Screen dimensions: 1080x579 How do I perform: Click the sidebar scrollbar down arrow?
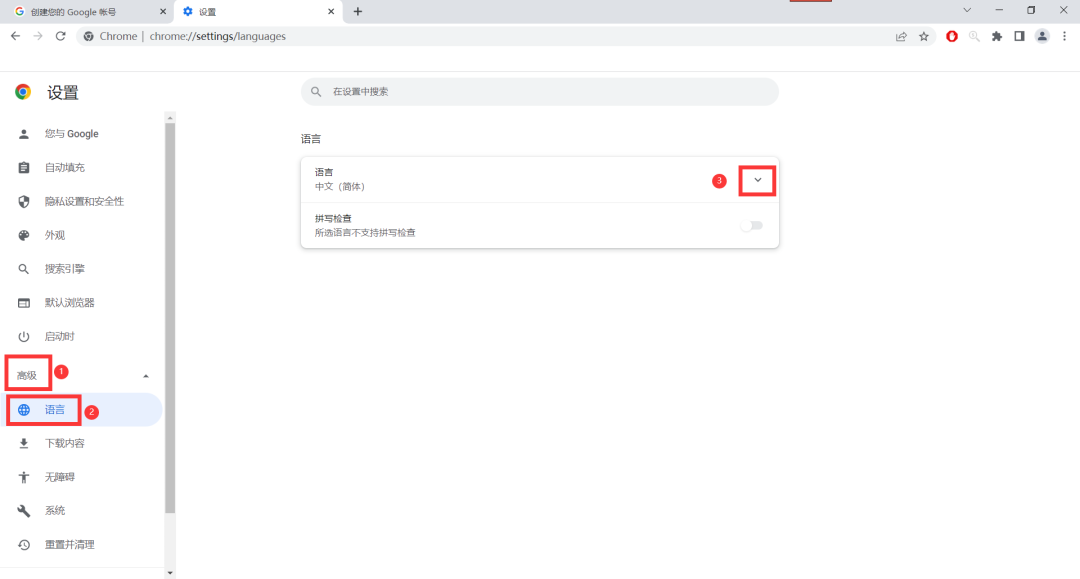coord(170,573)
